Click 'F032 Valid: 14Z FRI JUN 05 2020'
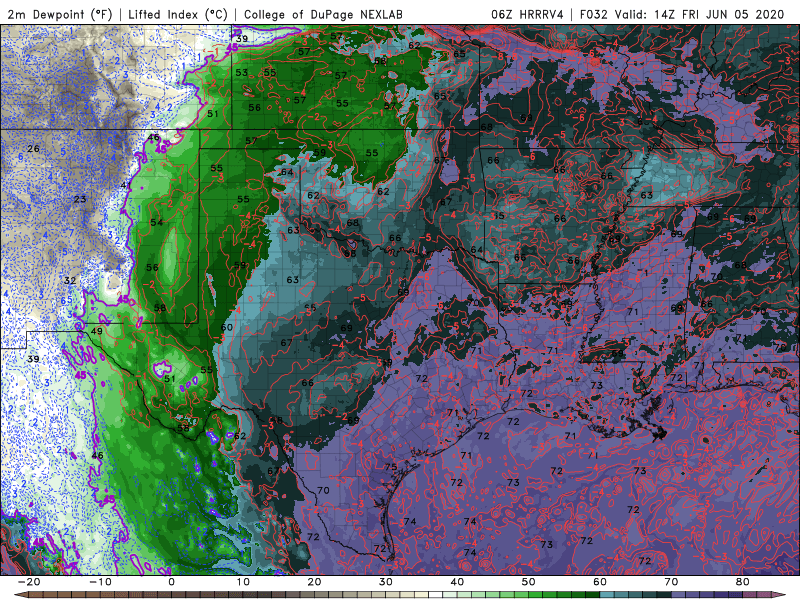This screenshot has height=600, width=800. [x=682, y=14]
